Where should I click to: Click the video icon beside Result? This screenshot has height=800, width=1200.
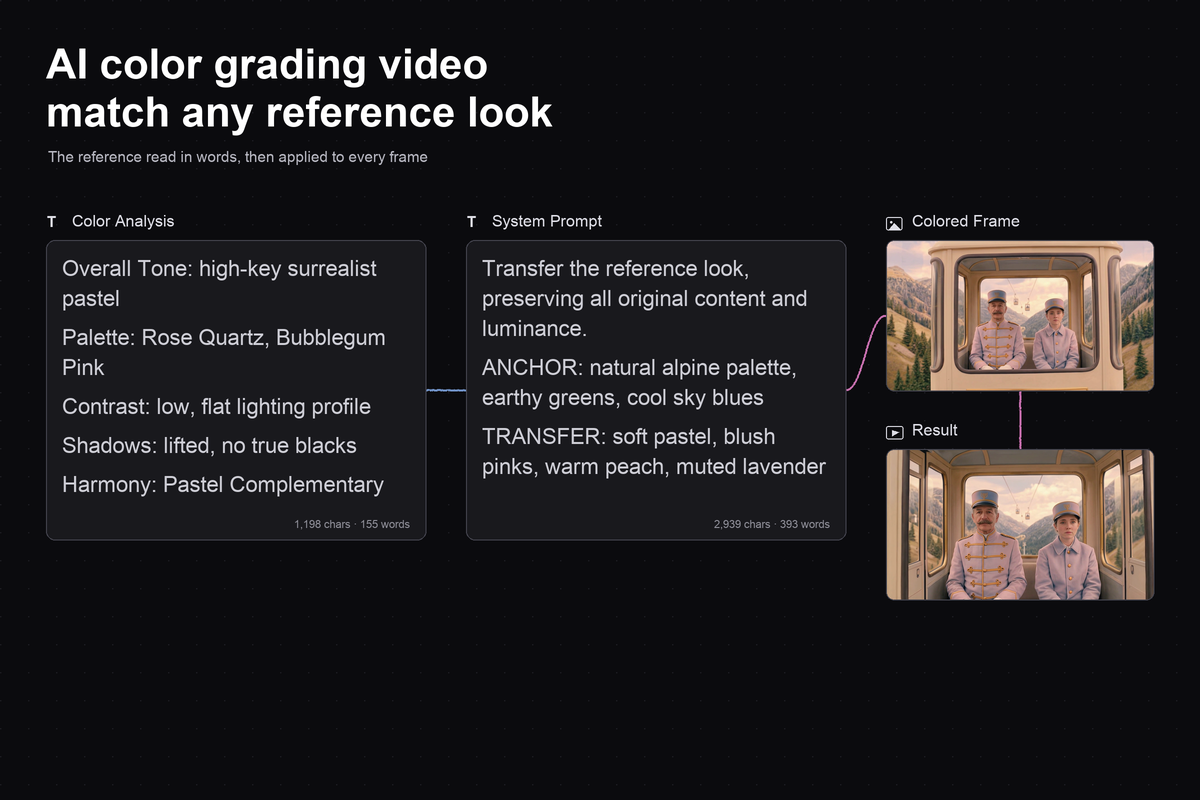894,432
